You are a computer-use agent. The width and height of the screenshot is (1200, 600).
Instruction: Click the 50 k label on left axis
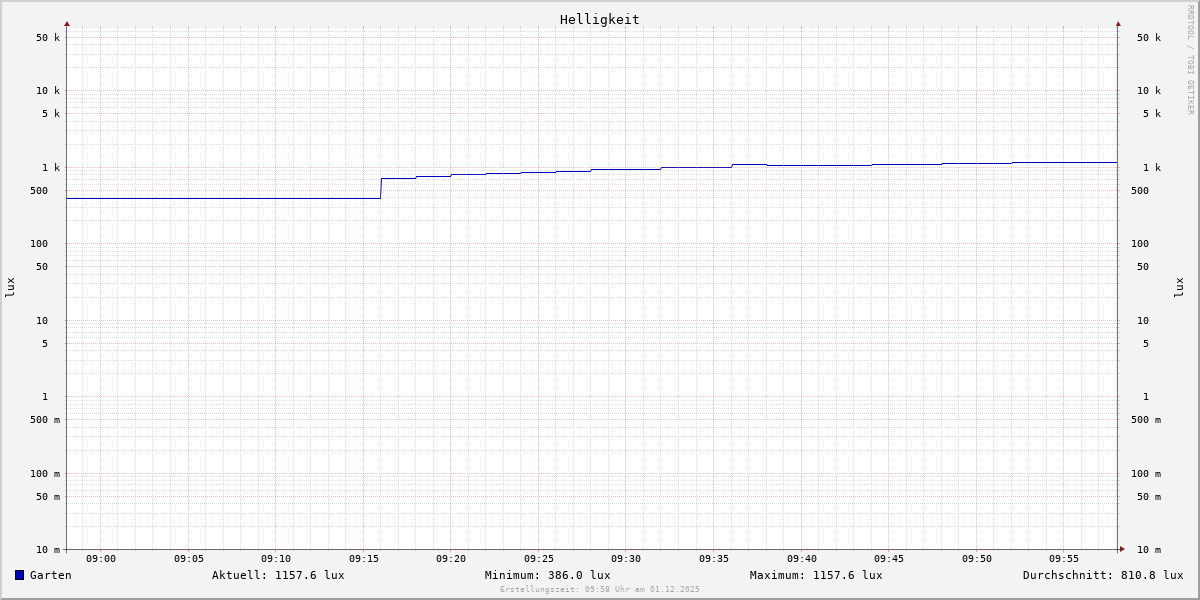[x=48, y=38]
